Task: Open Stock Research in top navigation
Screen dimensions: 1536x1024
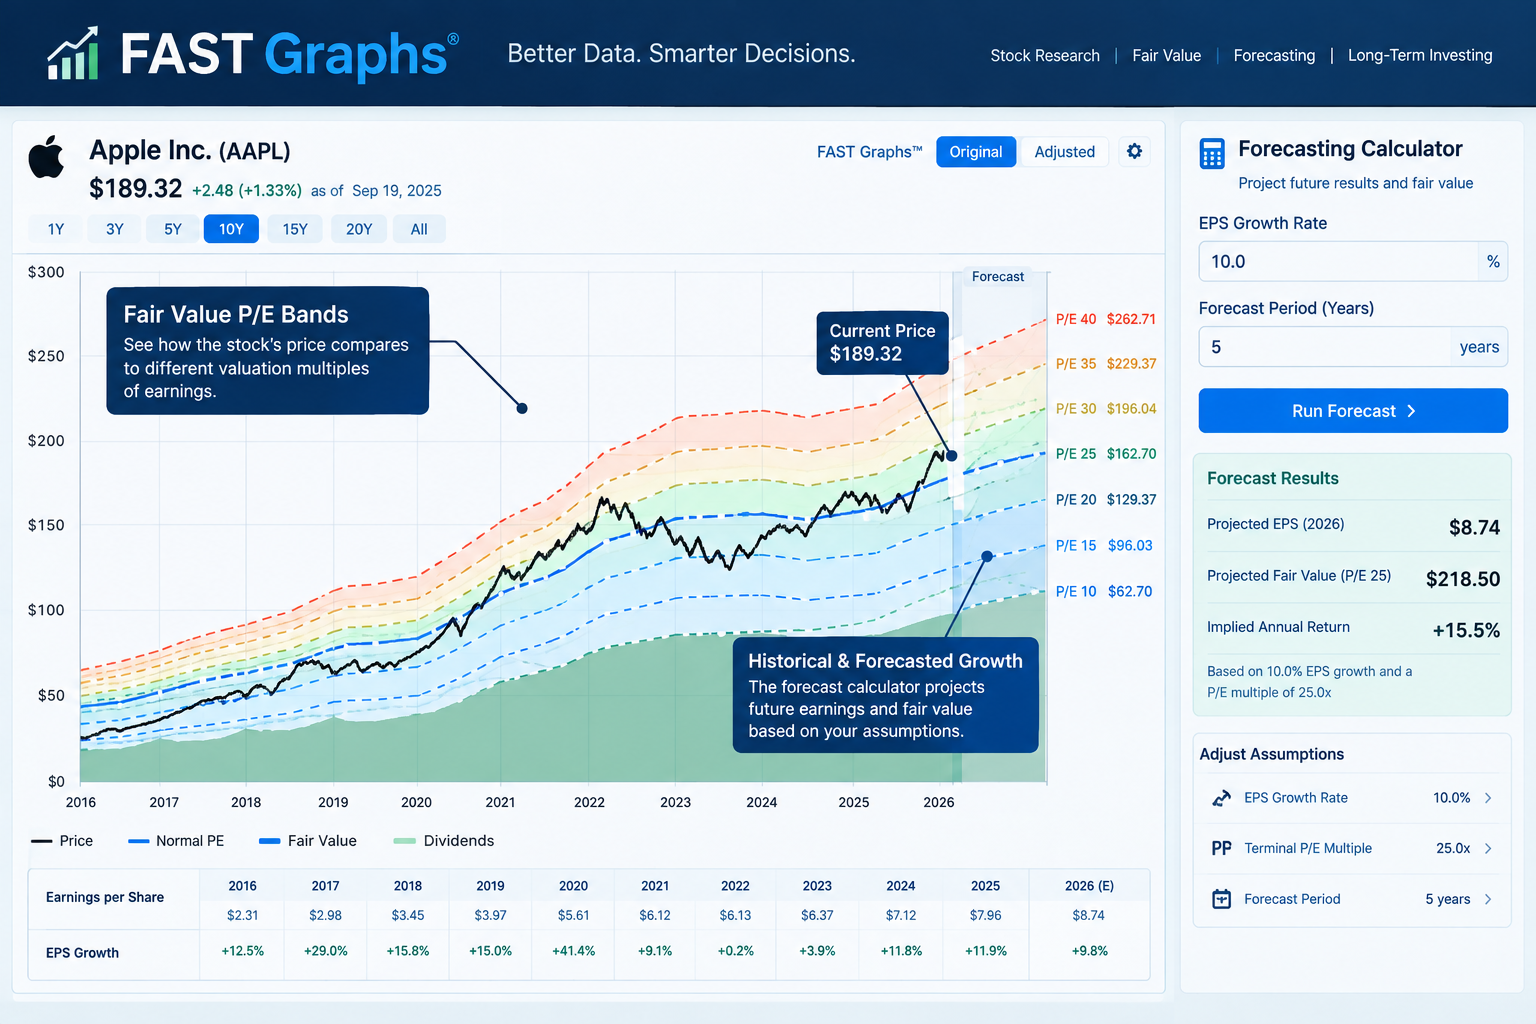Action: coord(1045,55)
